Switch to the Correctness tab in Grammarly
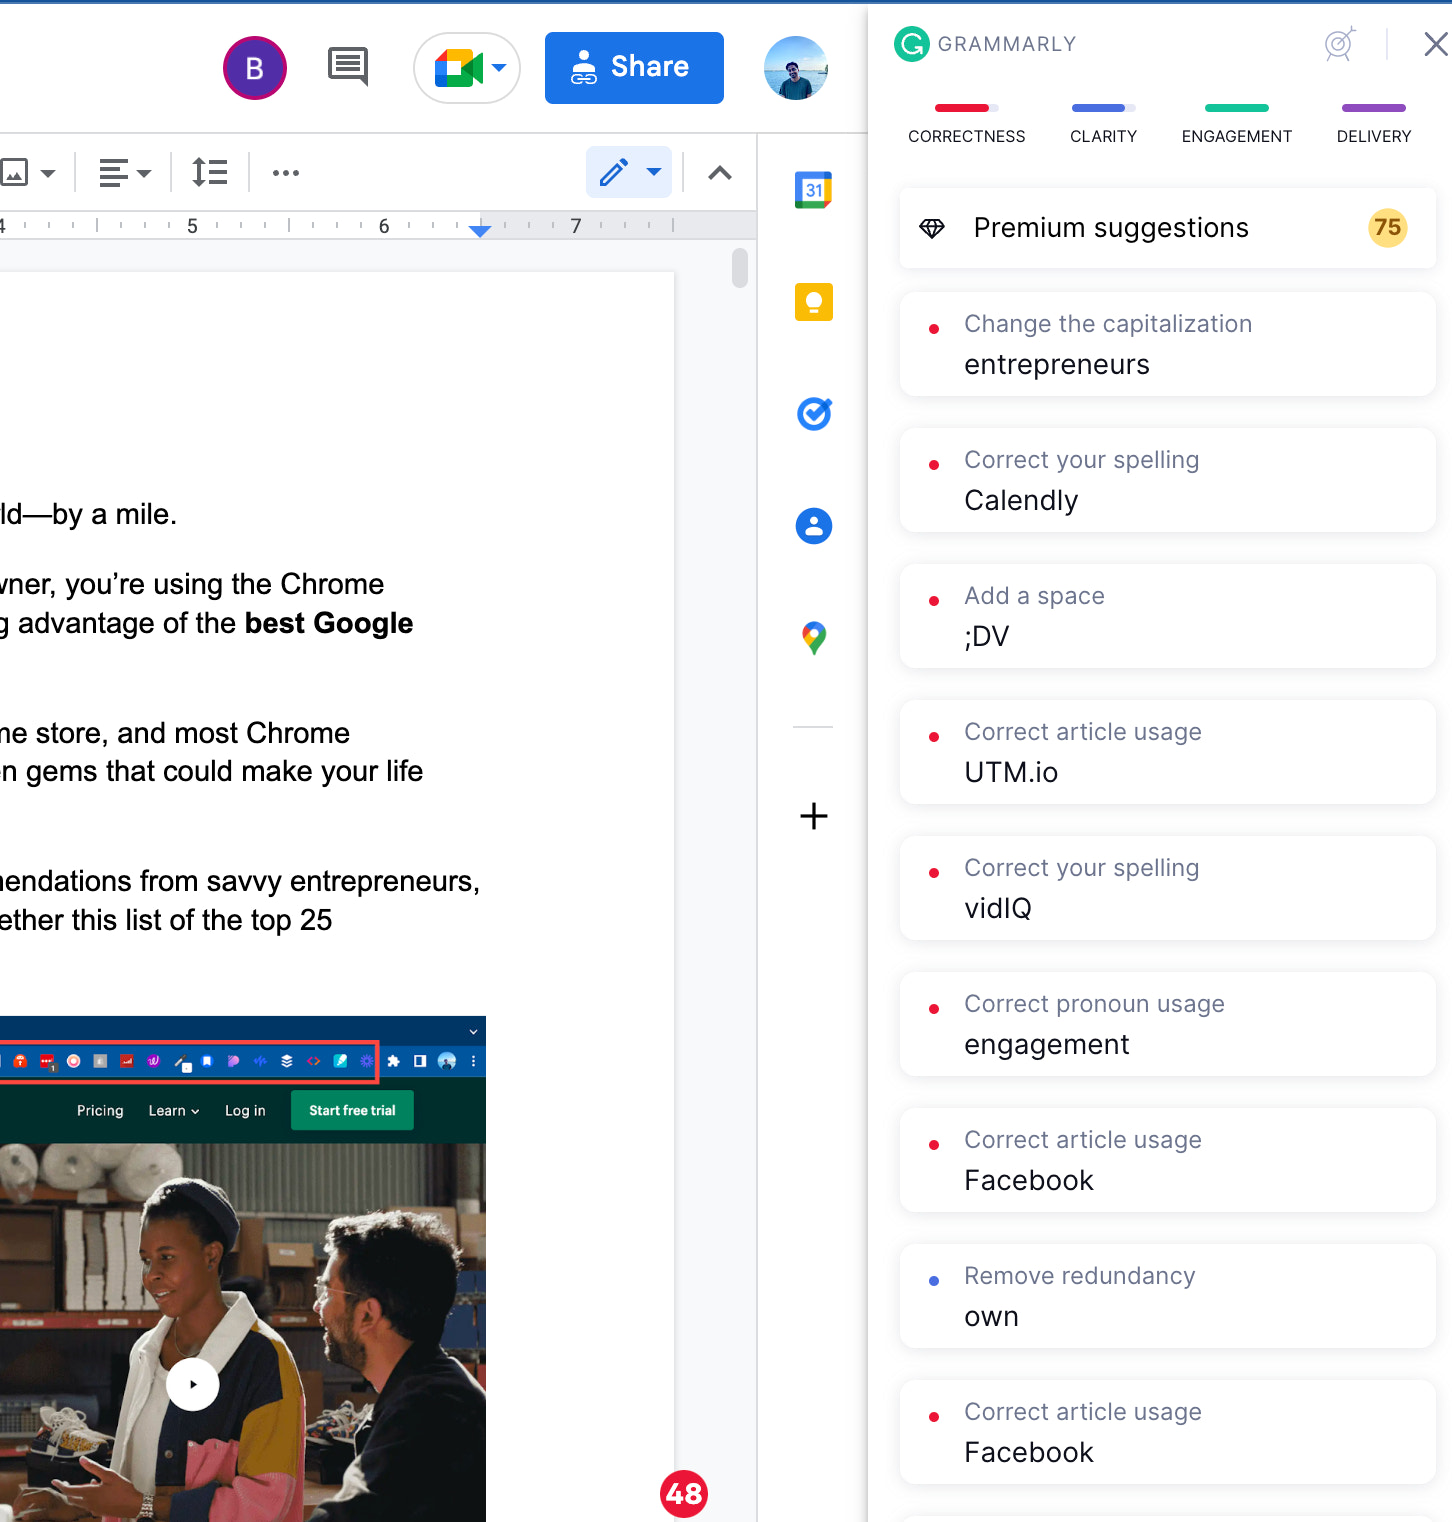 click(966, 123)
